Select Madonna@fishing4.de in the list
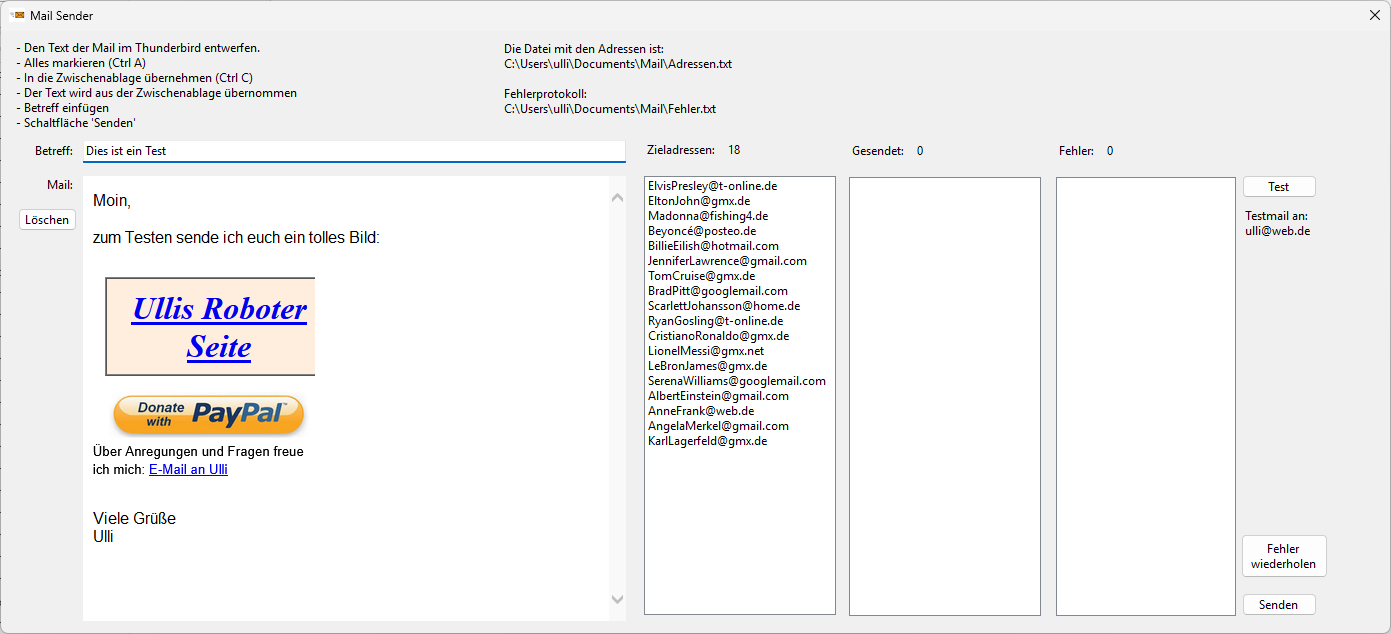Screen dimensions: 1391x634 [x=707, y=216]
